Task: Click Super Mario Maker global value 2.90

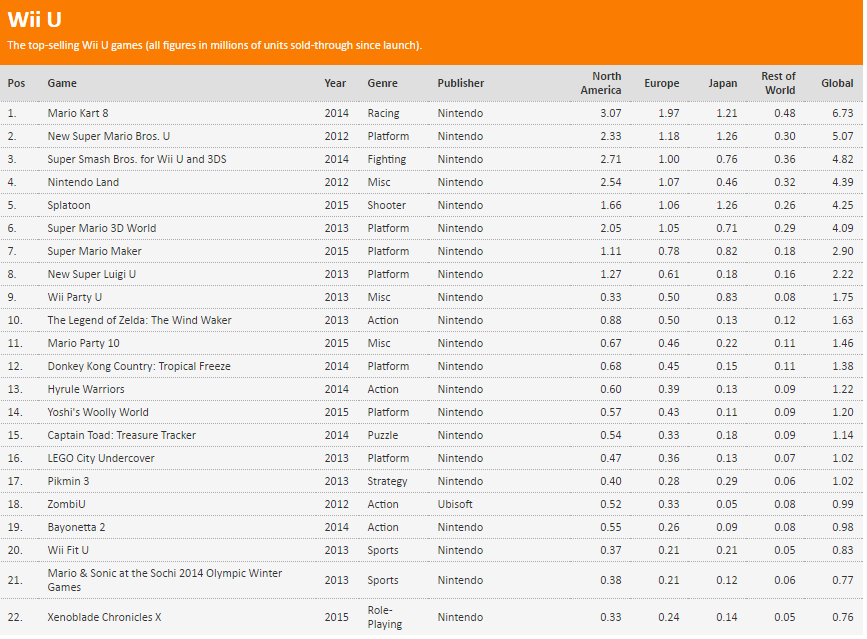Action: click(843, 252)
